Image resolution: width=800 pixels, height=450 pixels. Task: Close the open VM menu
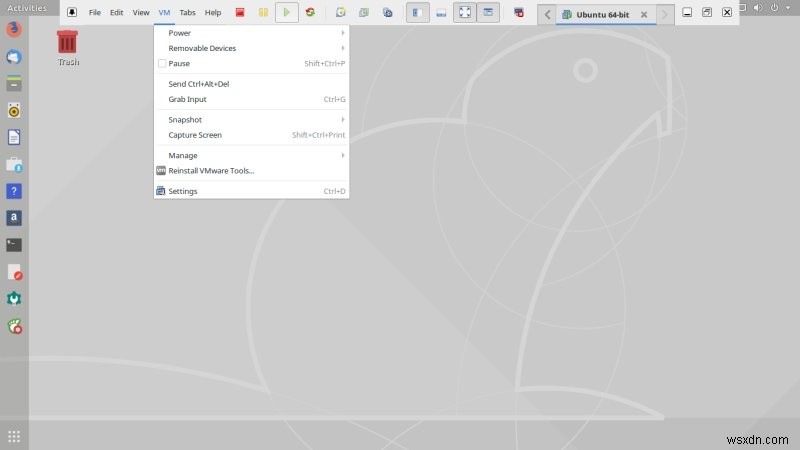click(164, 12)
